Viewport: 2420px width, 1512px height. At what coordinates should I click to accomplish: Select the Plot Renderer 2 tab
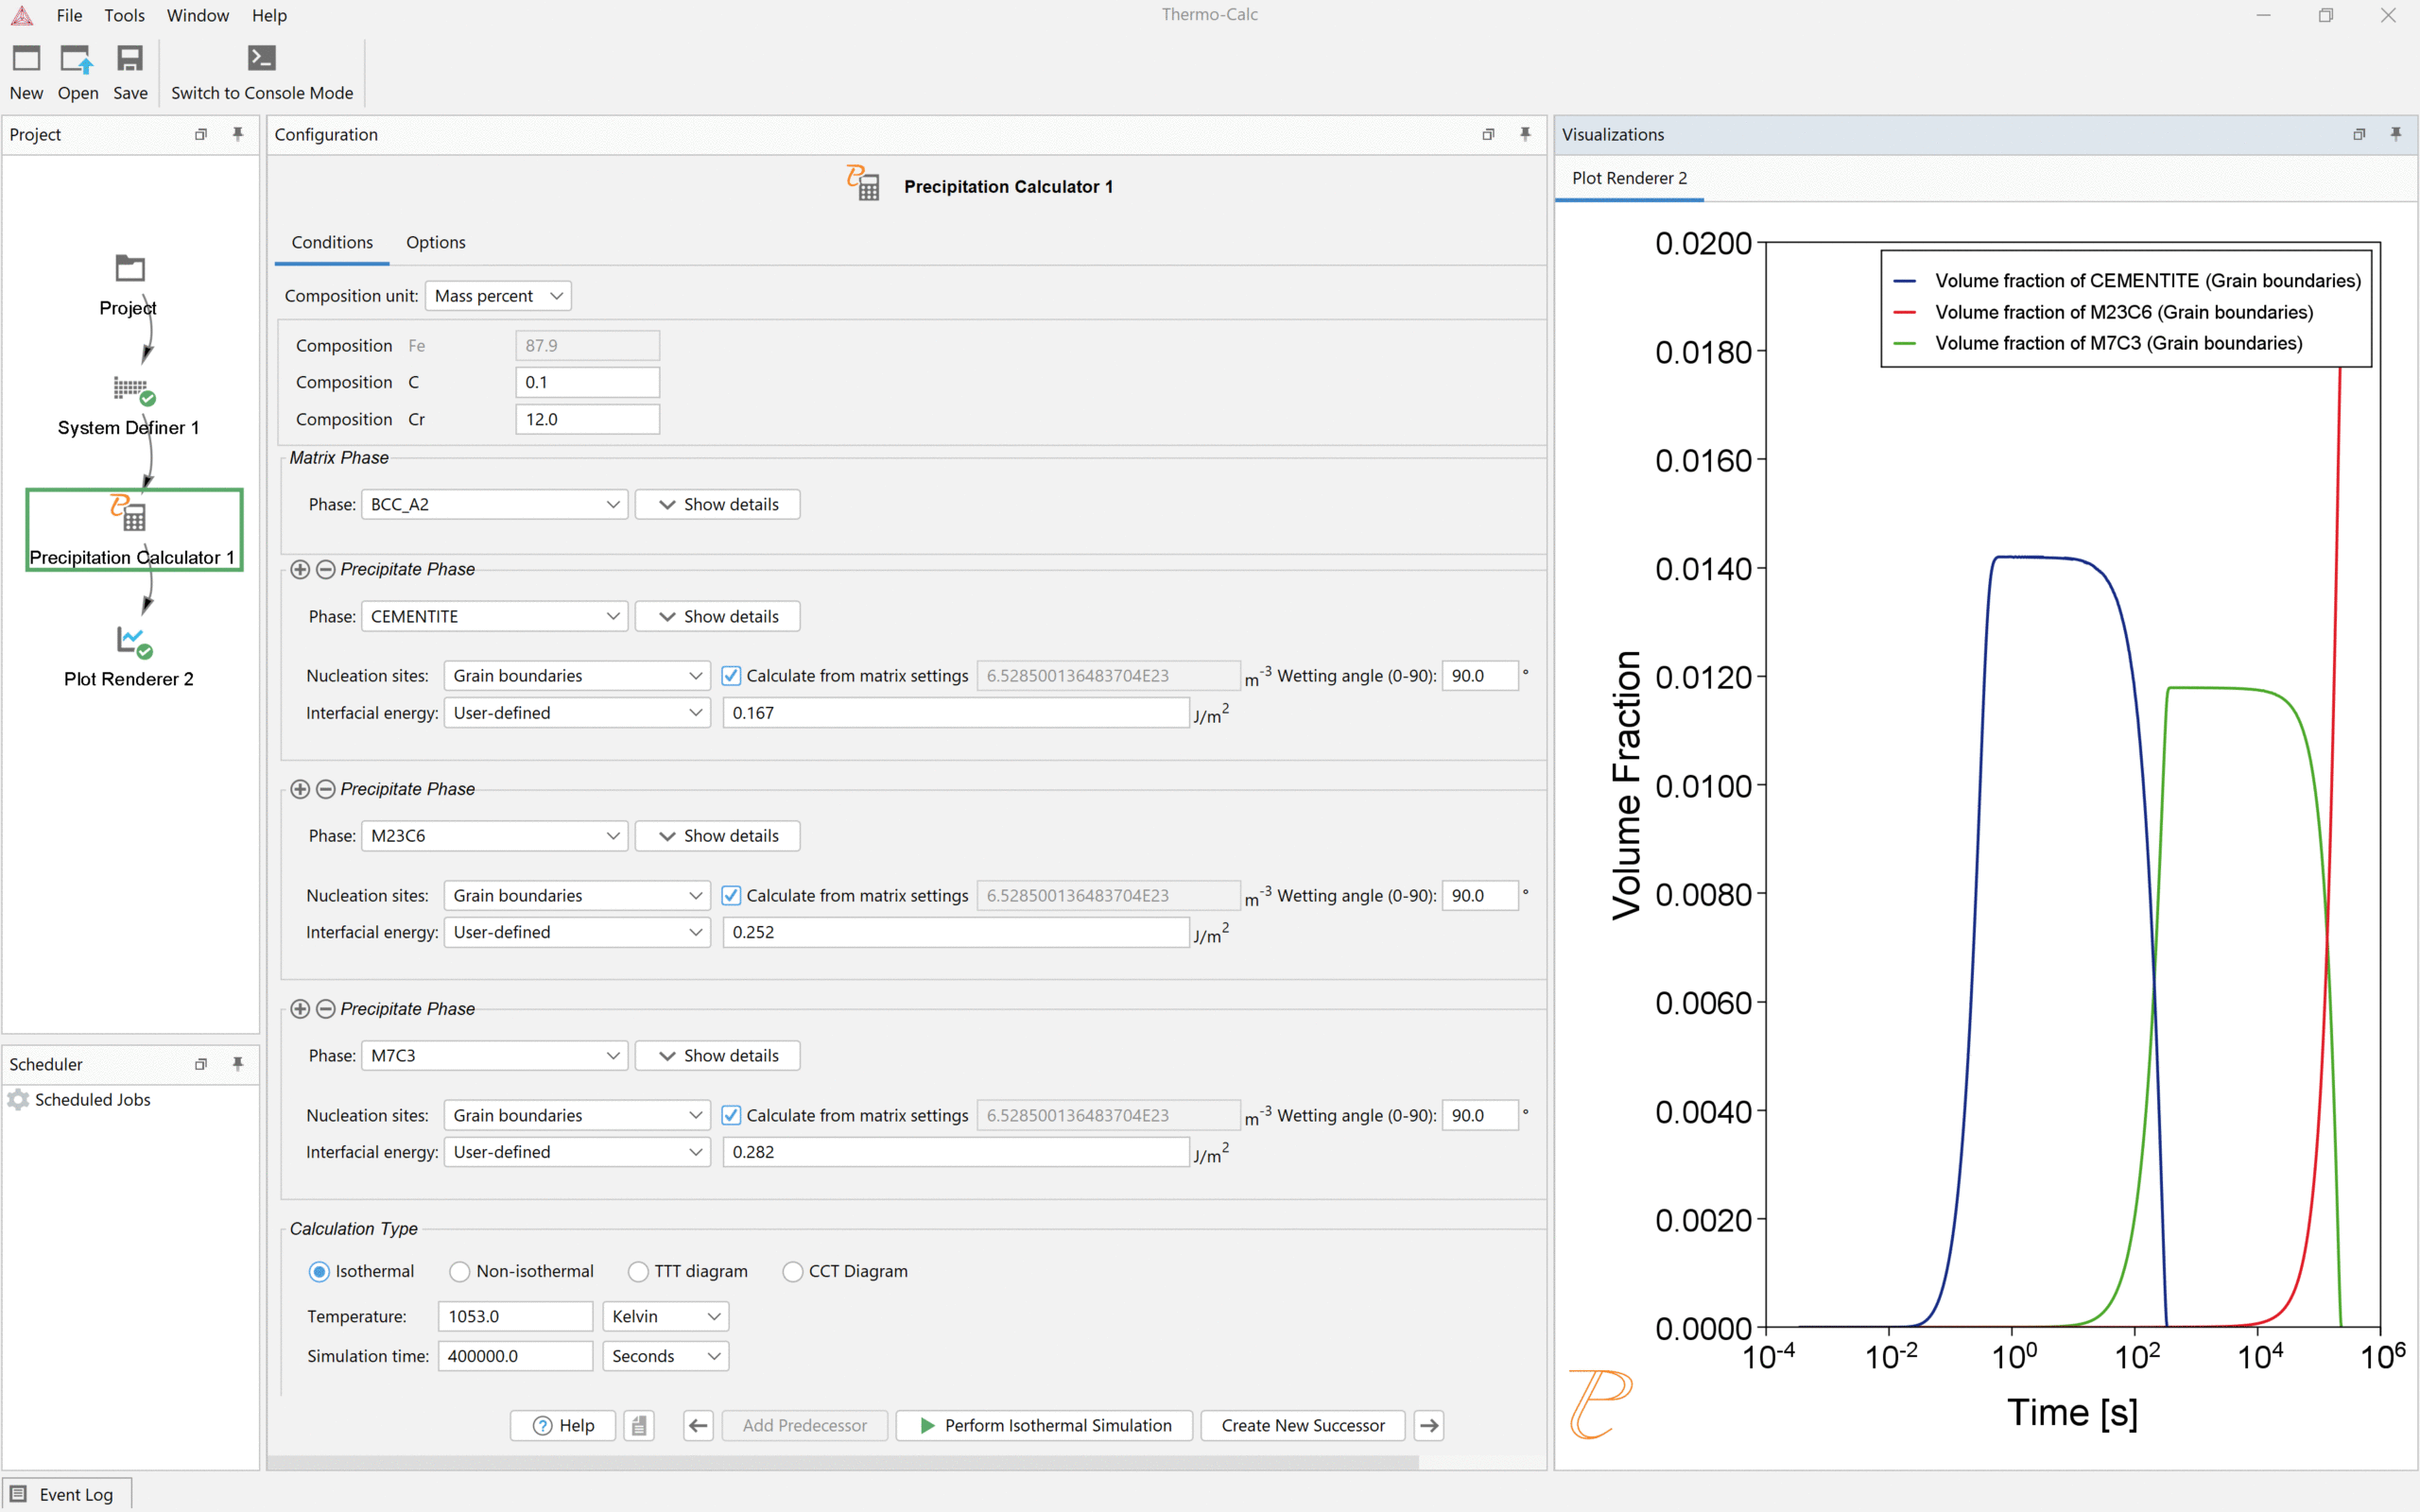pos(1629,178)
